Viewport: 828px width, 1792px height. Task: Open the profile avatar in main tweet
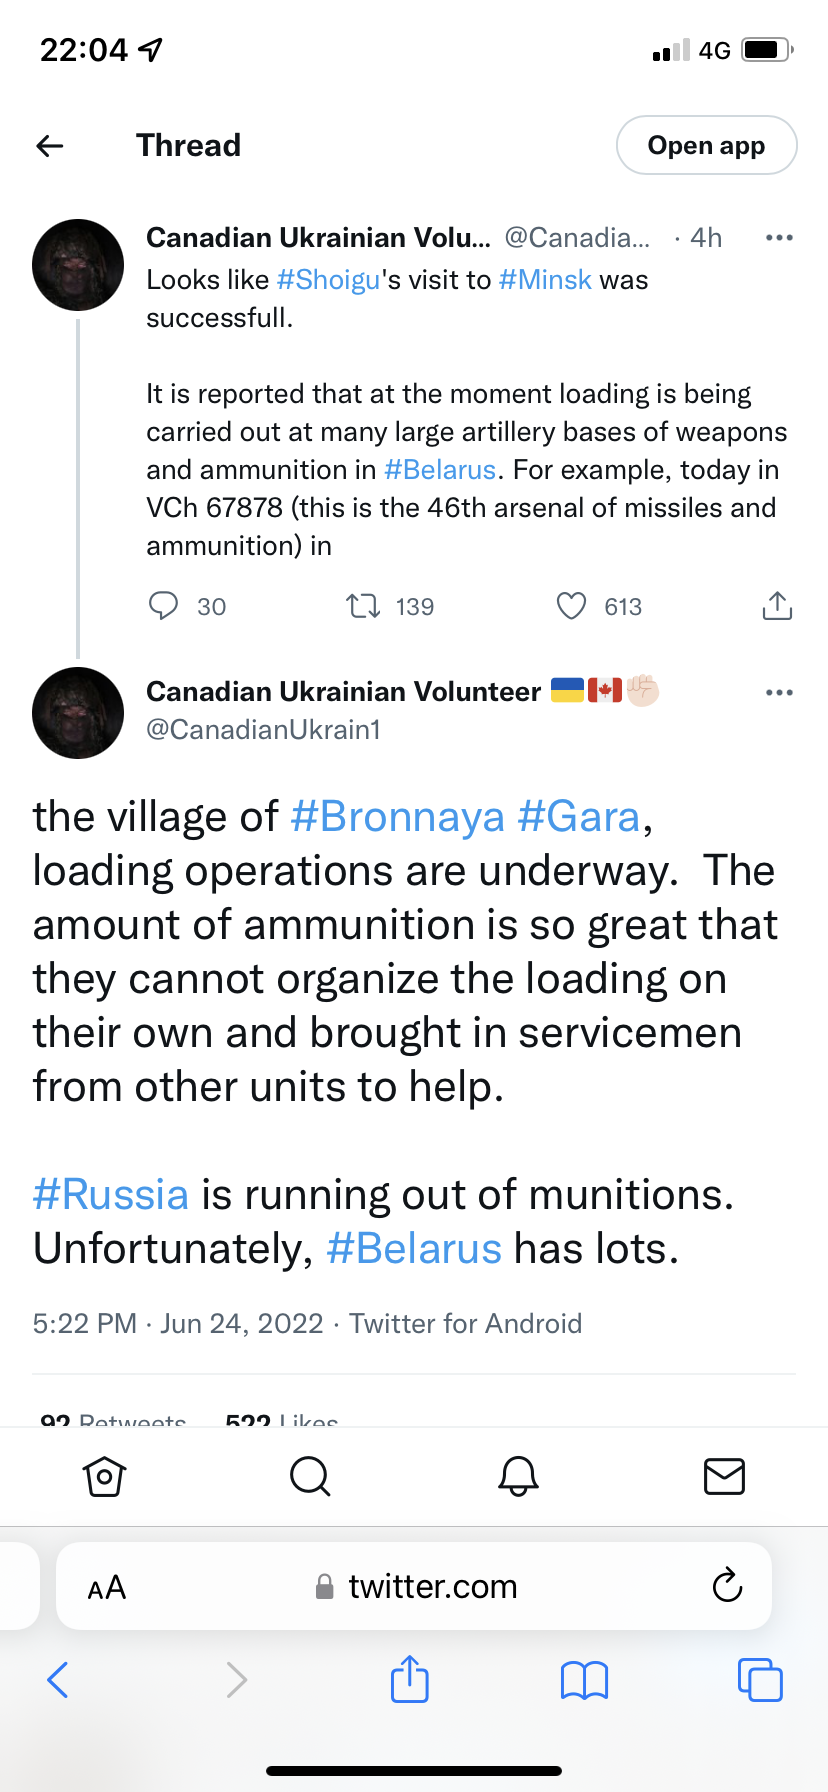tap(78, 713)
